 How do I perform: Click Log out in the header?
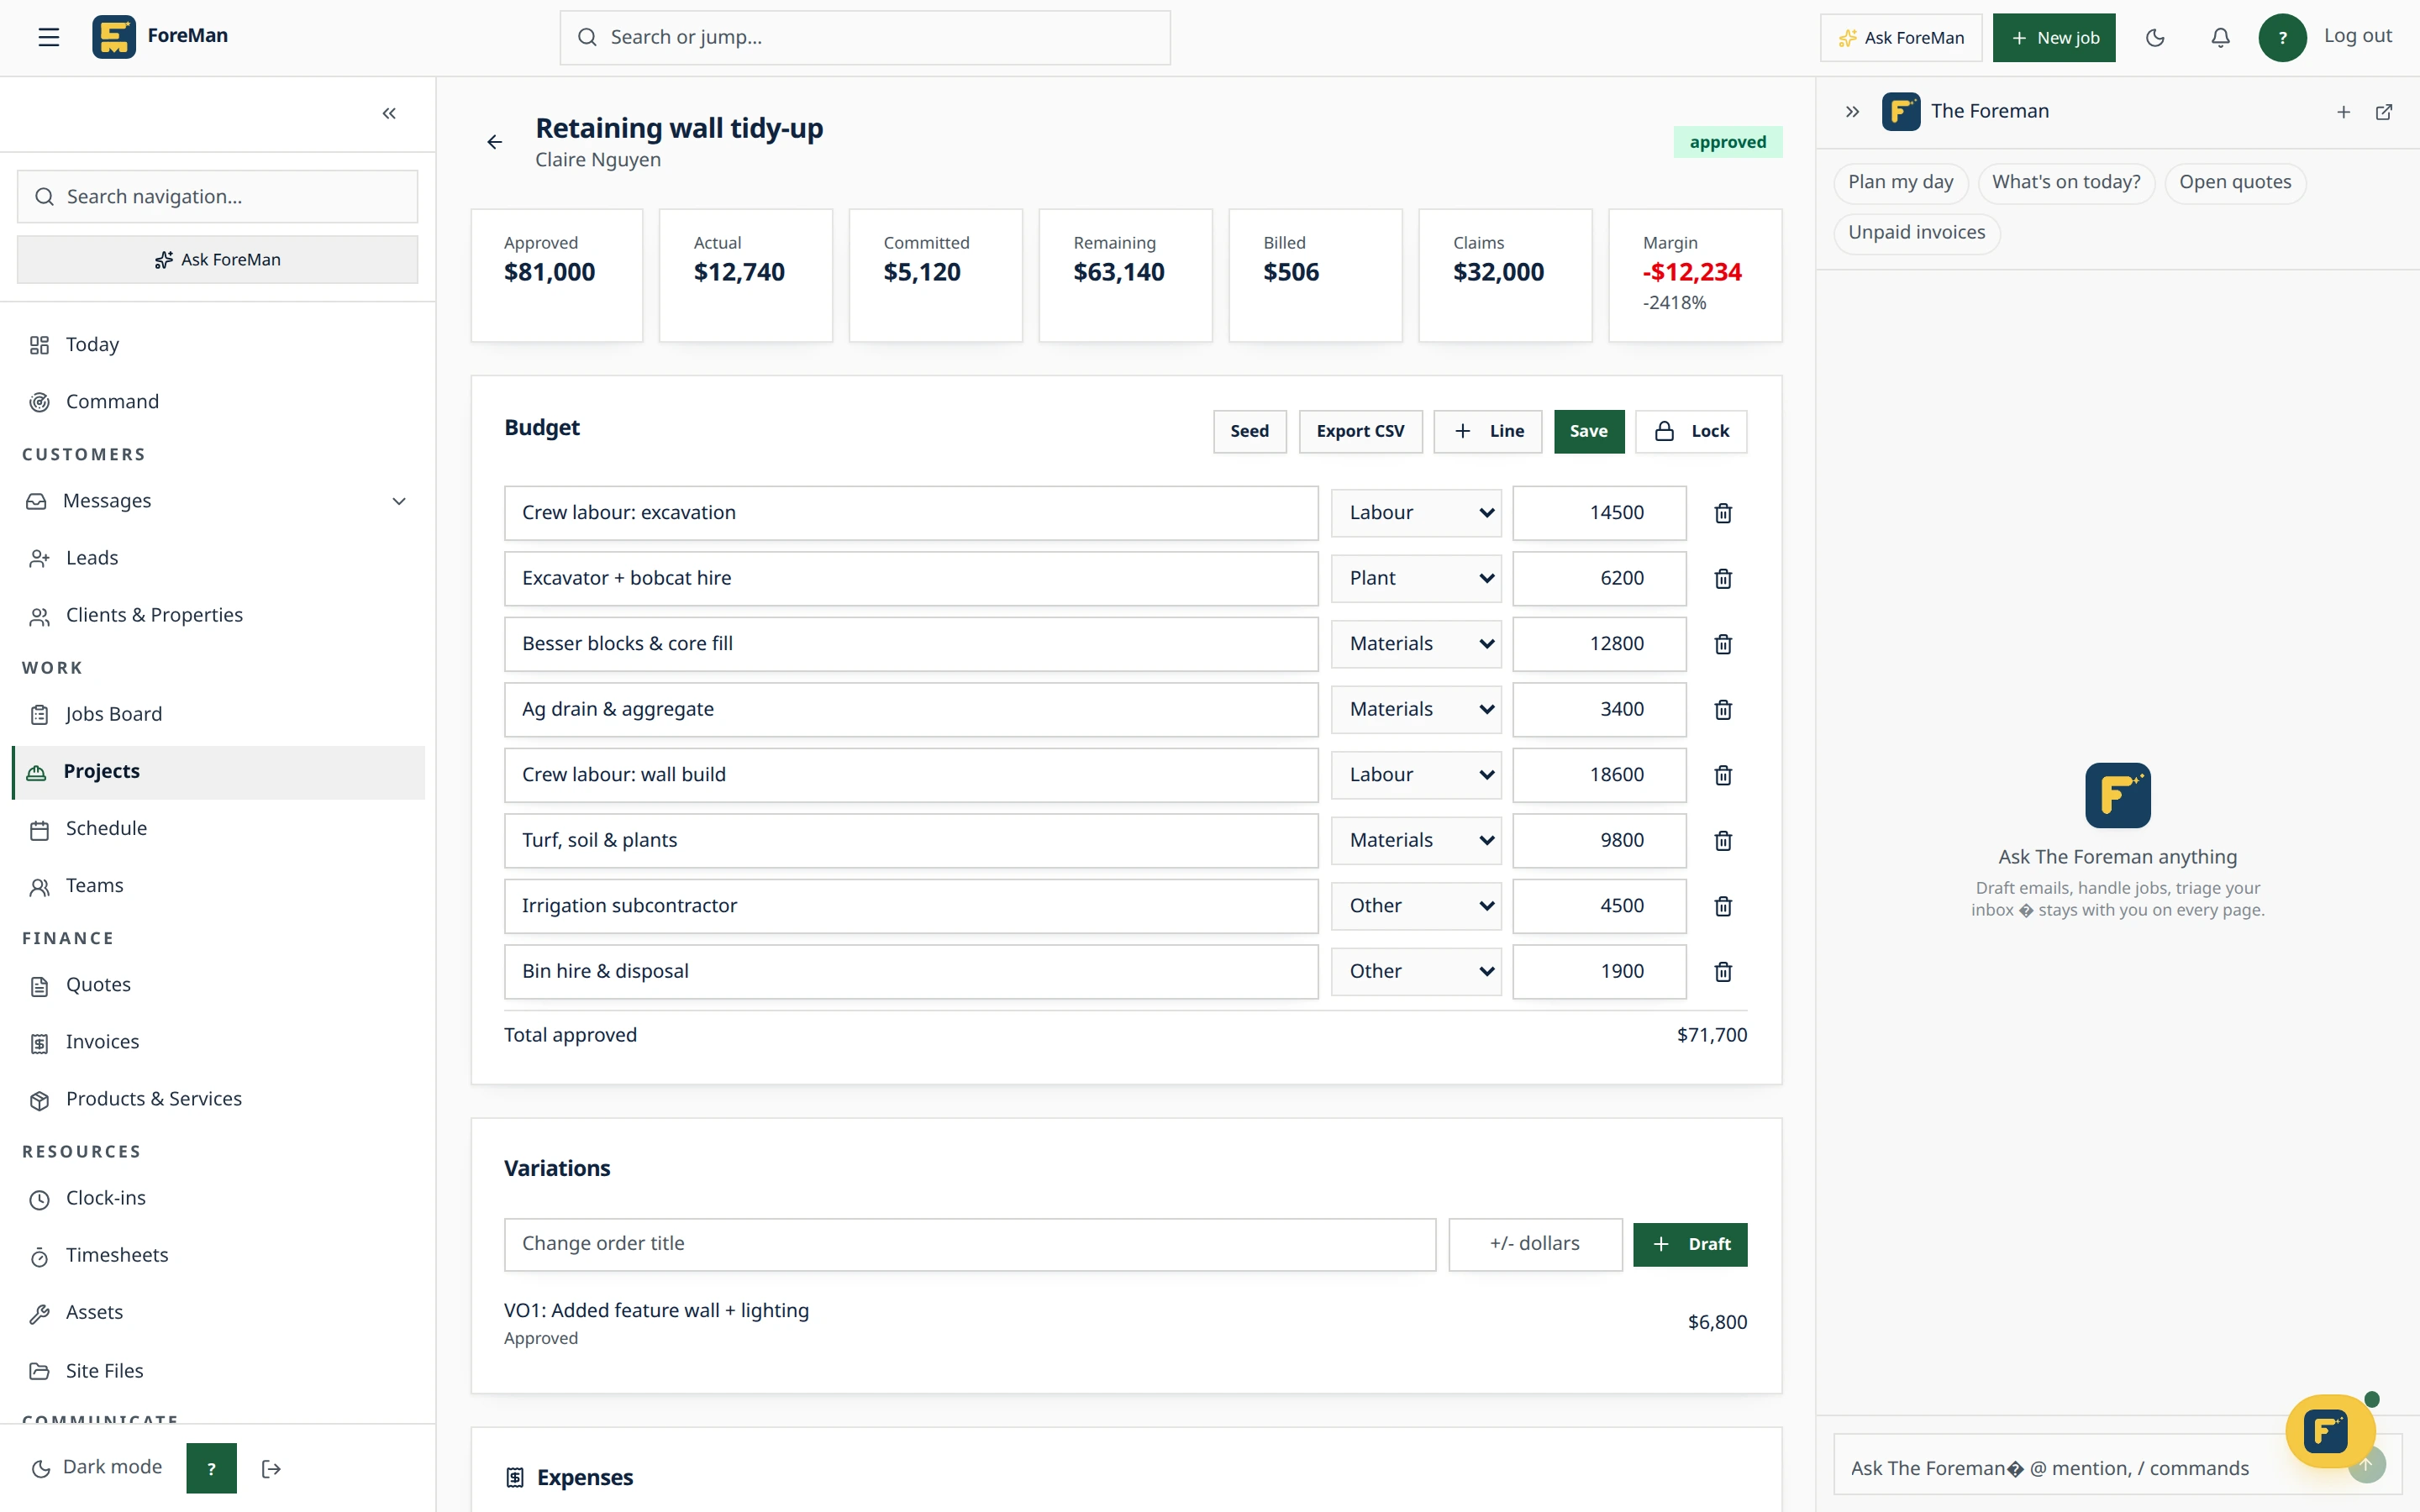point(2357,36)
